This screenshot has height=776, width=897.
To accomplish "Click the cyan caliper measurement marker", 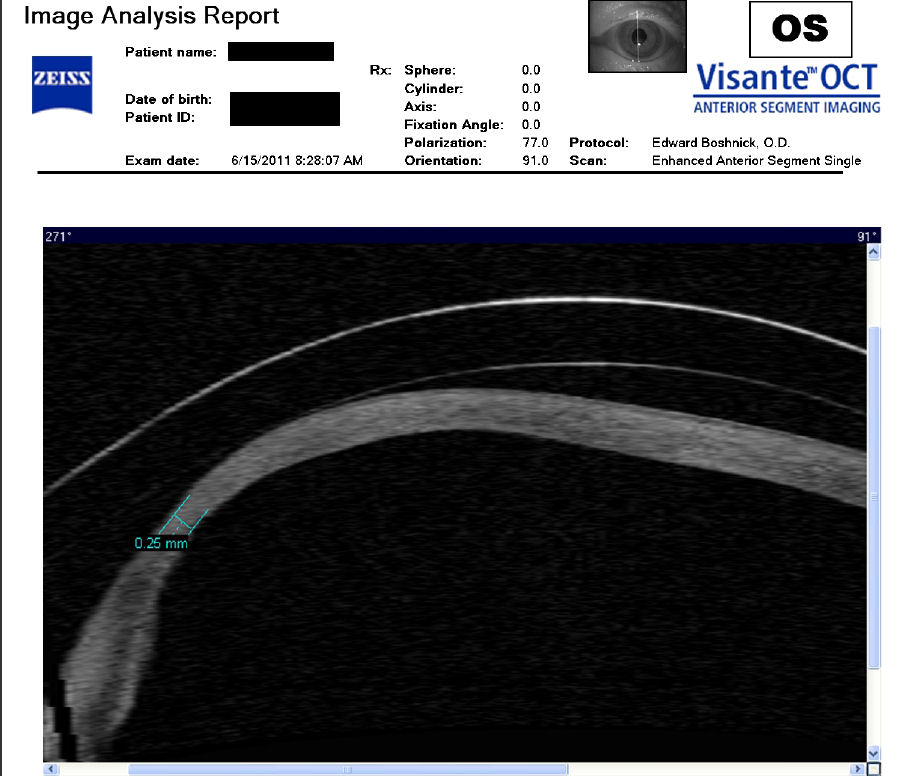I will (186, 516).
